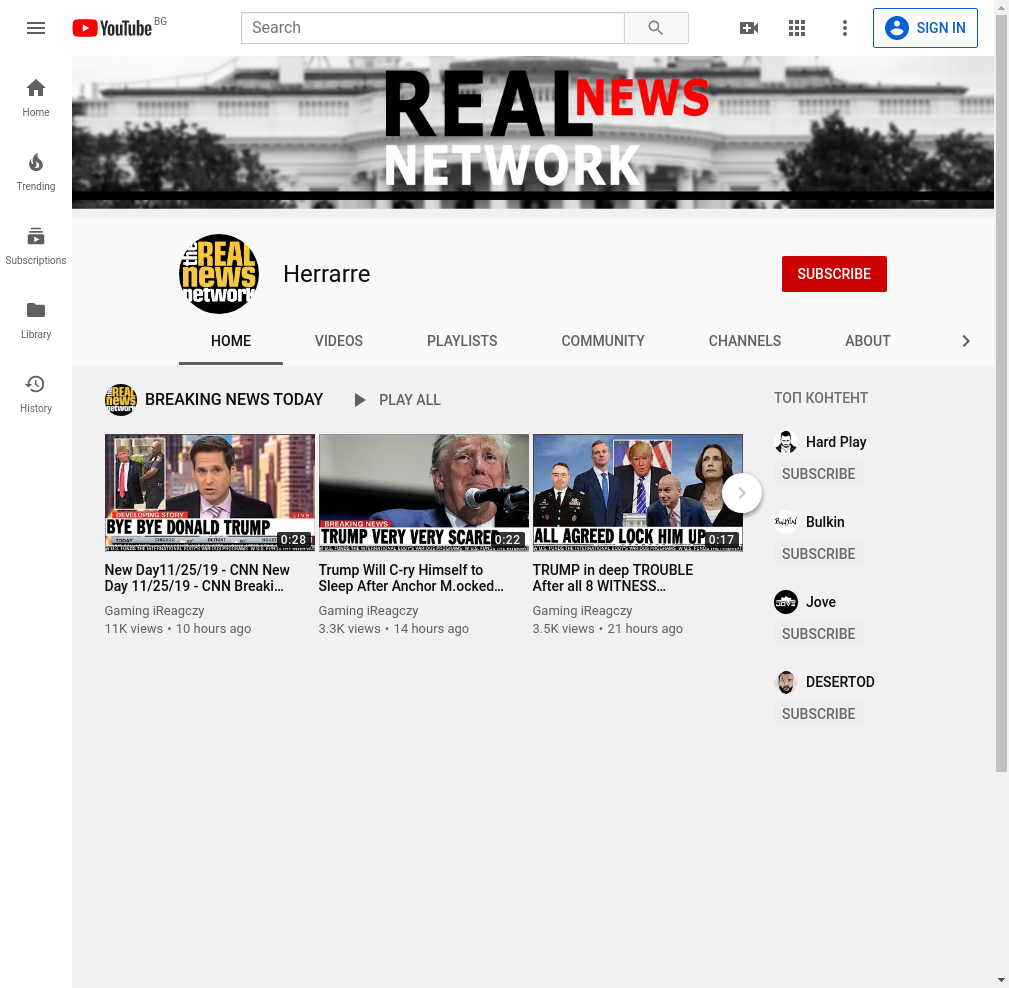1009x988 pixels.
Task: Subscribe to the Herrarre channel
Action: 834,274
